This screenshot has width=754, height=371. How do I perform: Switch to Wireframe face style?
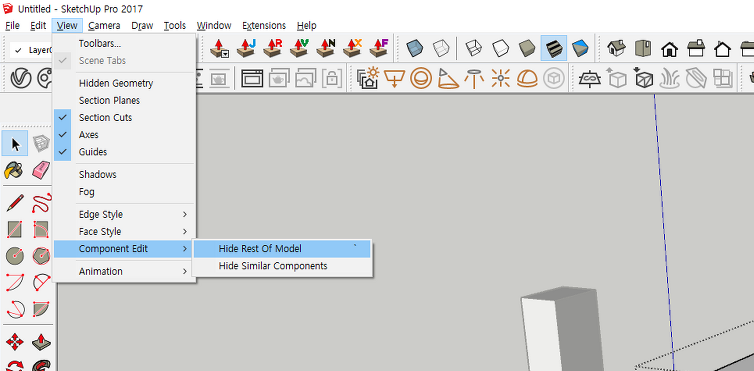[x=474, y=49]
